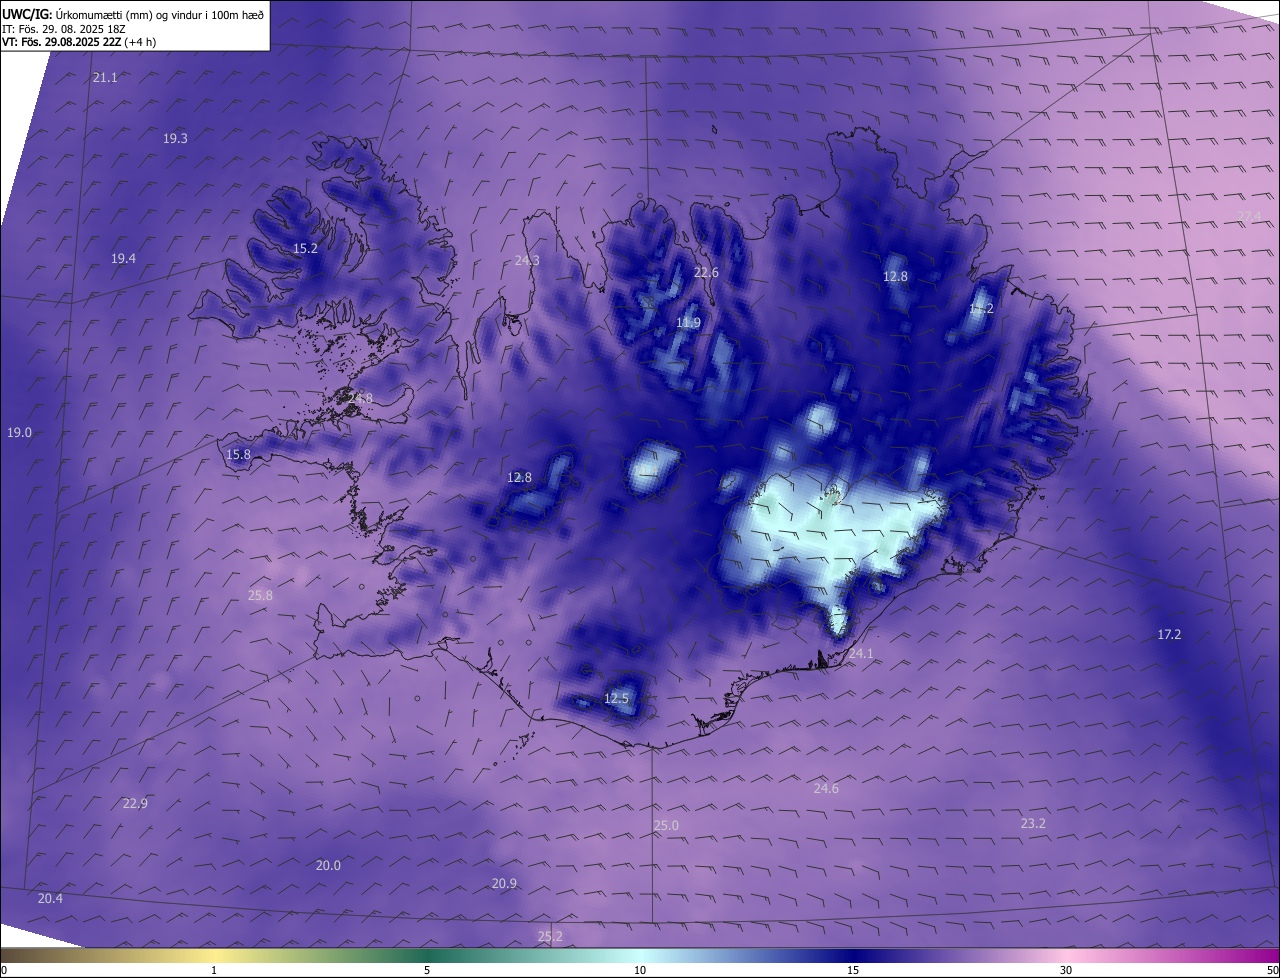Viewport: 1280px width, 978px height.
Task: Select the 24.1 value on the southeast coast
Action: click(861, 654)
